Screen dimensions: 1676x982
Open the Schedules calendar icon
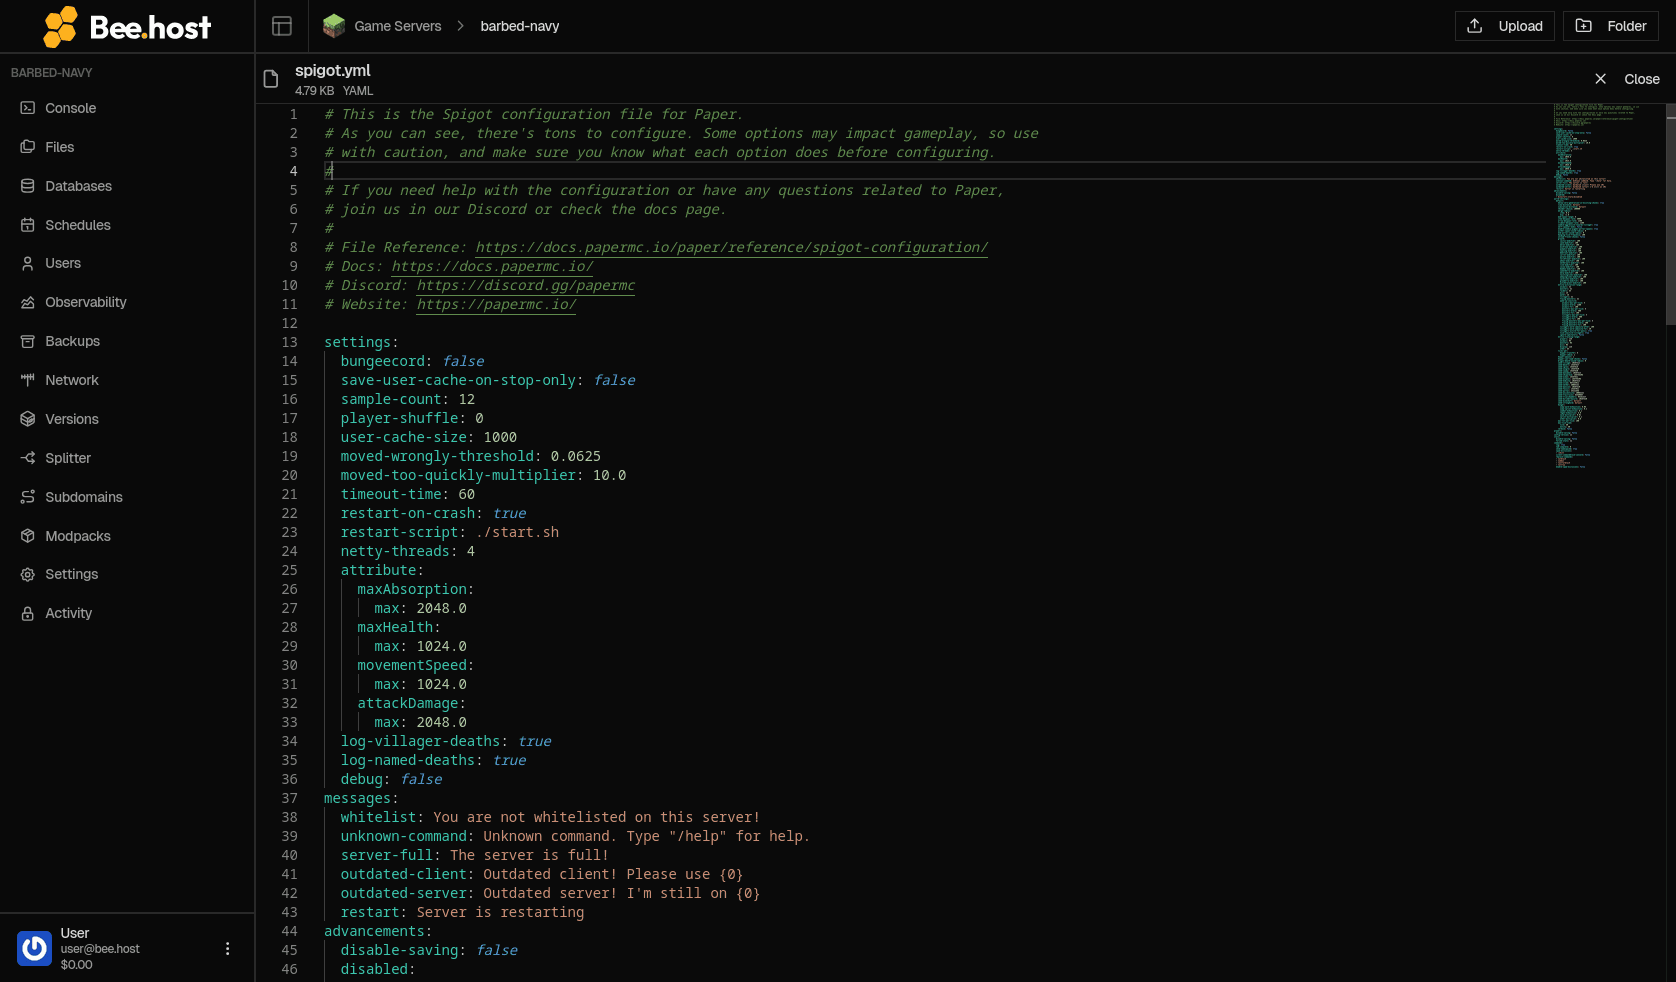(28, 225)
